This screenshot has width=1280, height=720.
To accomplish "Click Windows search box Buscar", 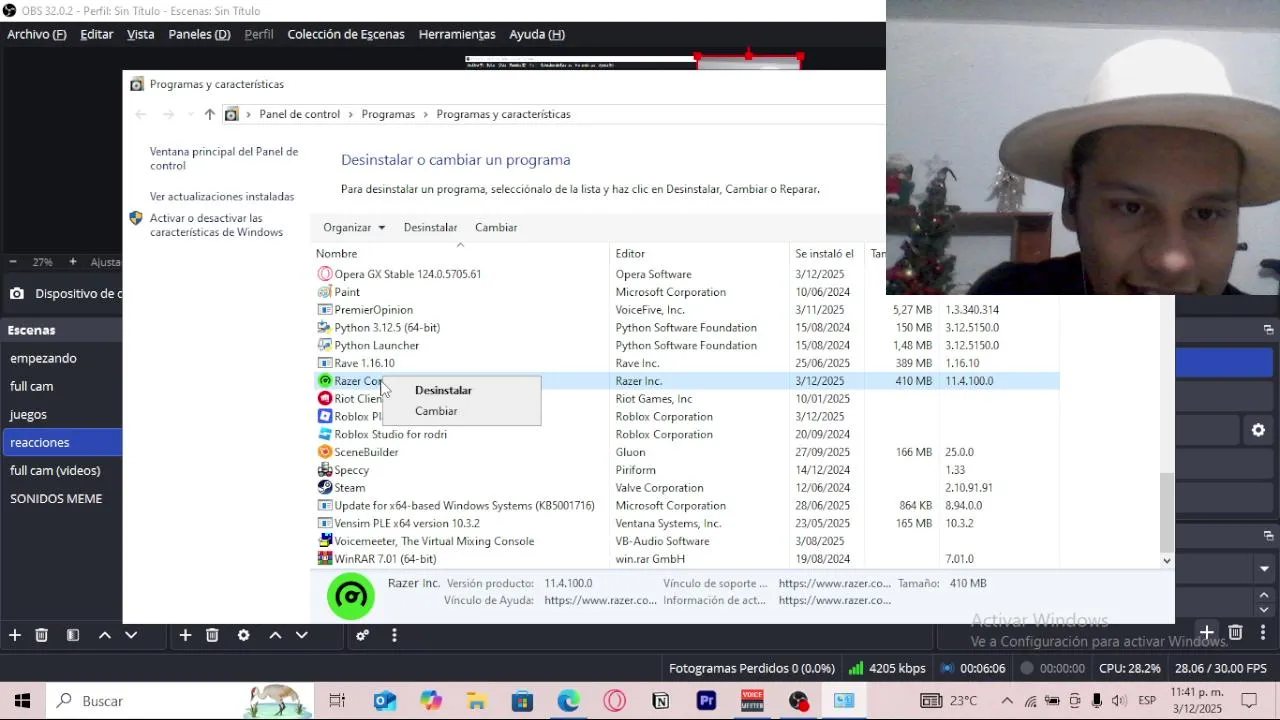I will tap(145, 701).
